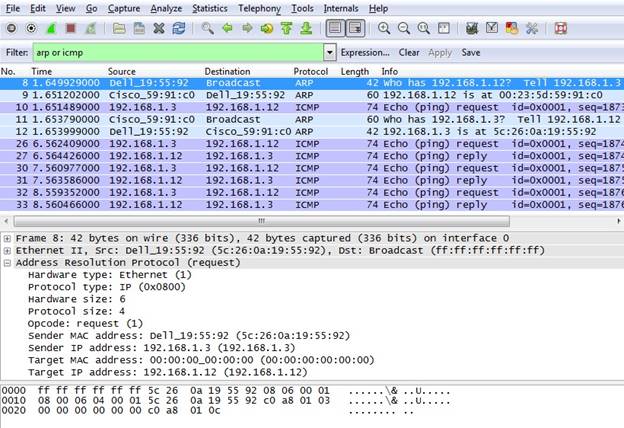Image resolution: width=624 pixels, height=428 pixels.
Task: Sort by the Source column header
Action: click(122, 72)
